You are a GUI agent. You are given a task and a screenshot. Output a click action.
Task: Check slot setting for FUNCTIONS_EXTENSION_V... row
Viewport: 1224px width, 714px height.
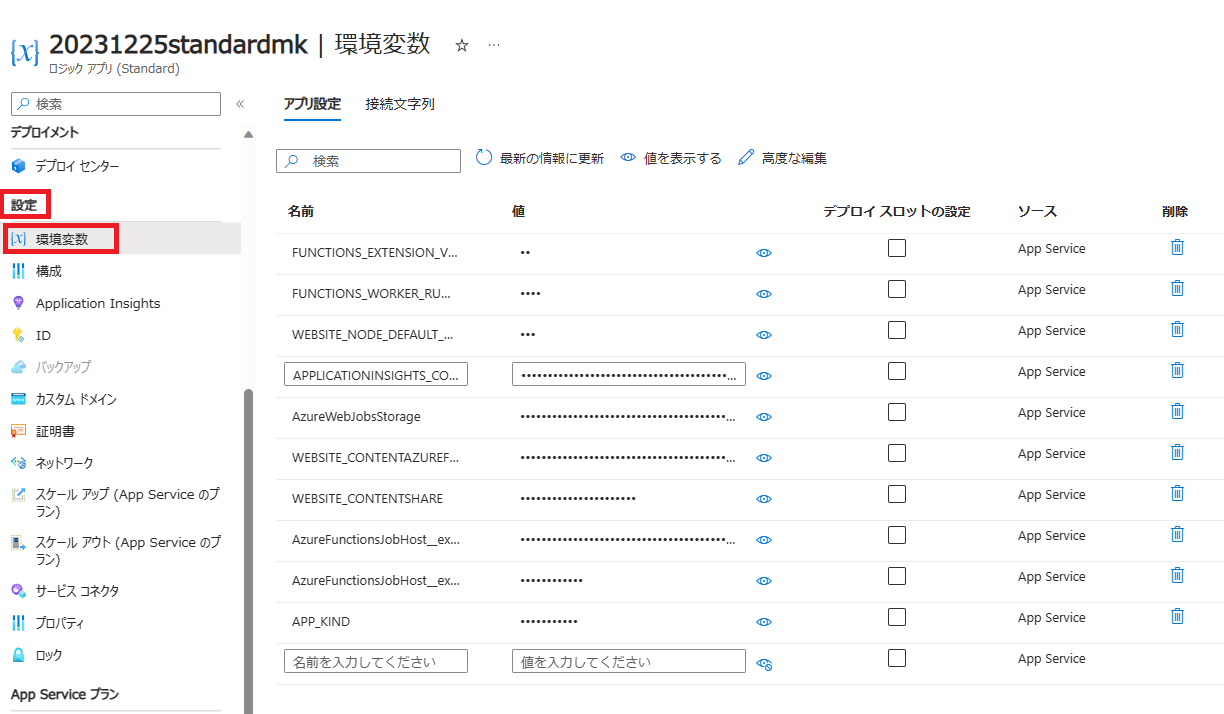pyautogui.click(x=897, y=248)
